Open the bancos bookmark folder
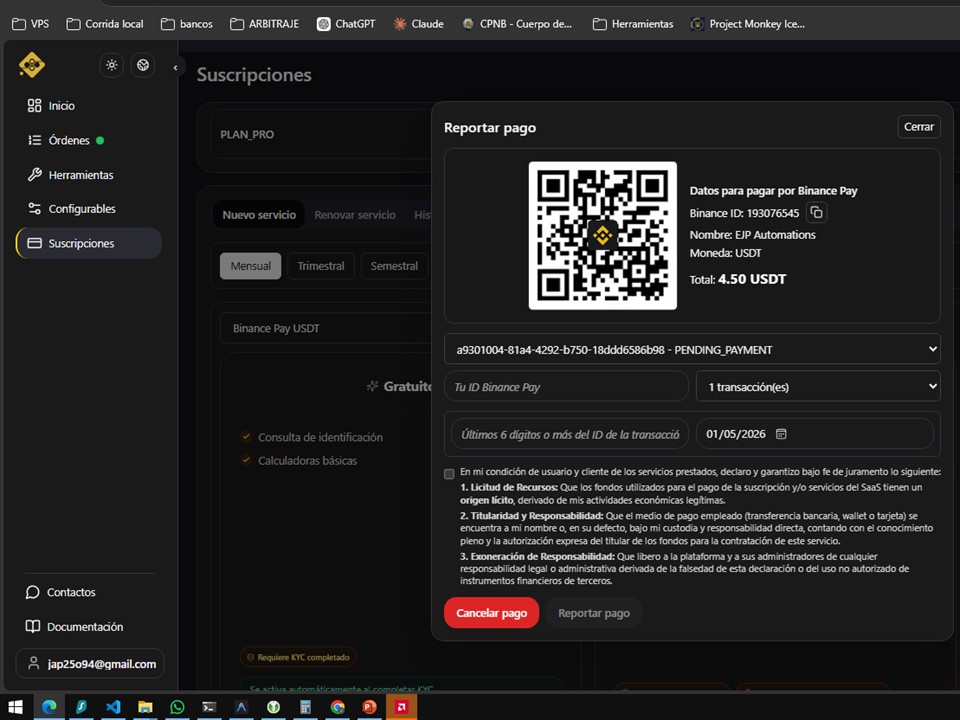Screen dimensions: 960x720 [x=187, y=24]
